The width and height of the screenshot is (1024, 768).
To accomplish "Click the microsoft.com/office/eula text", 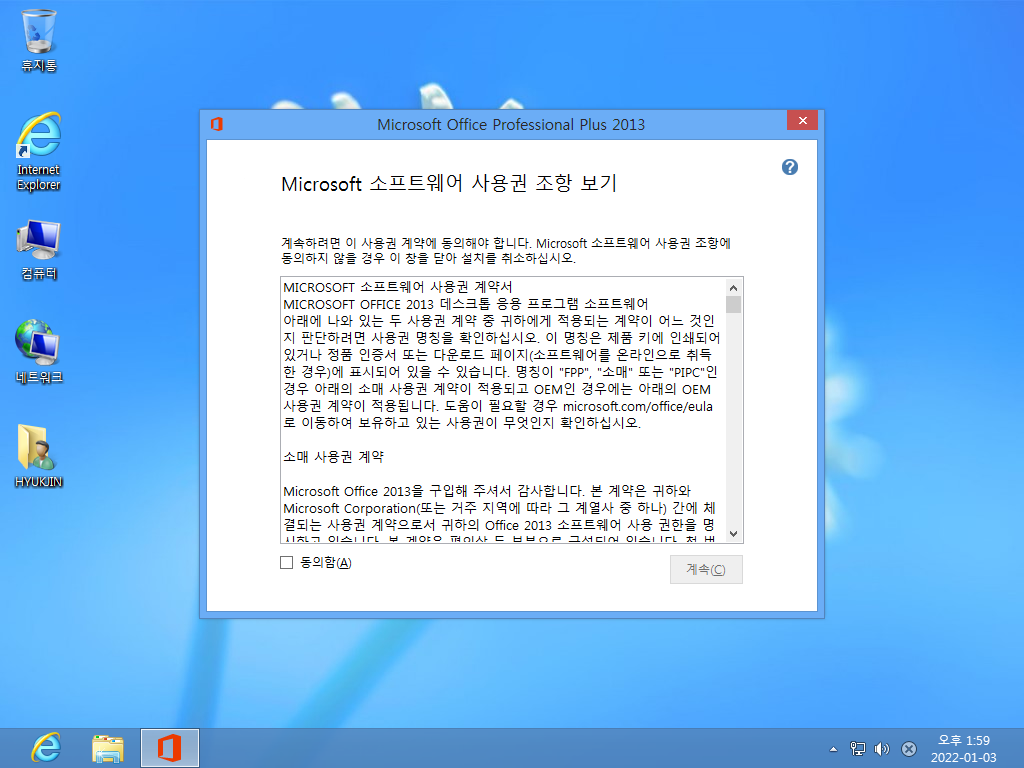I will (638, 406).
